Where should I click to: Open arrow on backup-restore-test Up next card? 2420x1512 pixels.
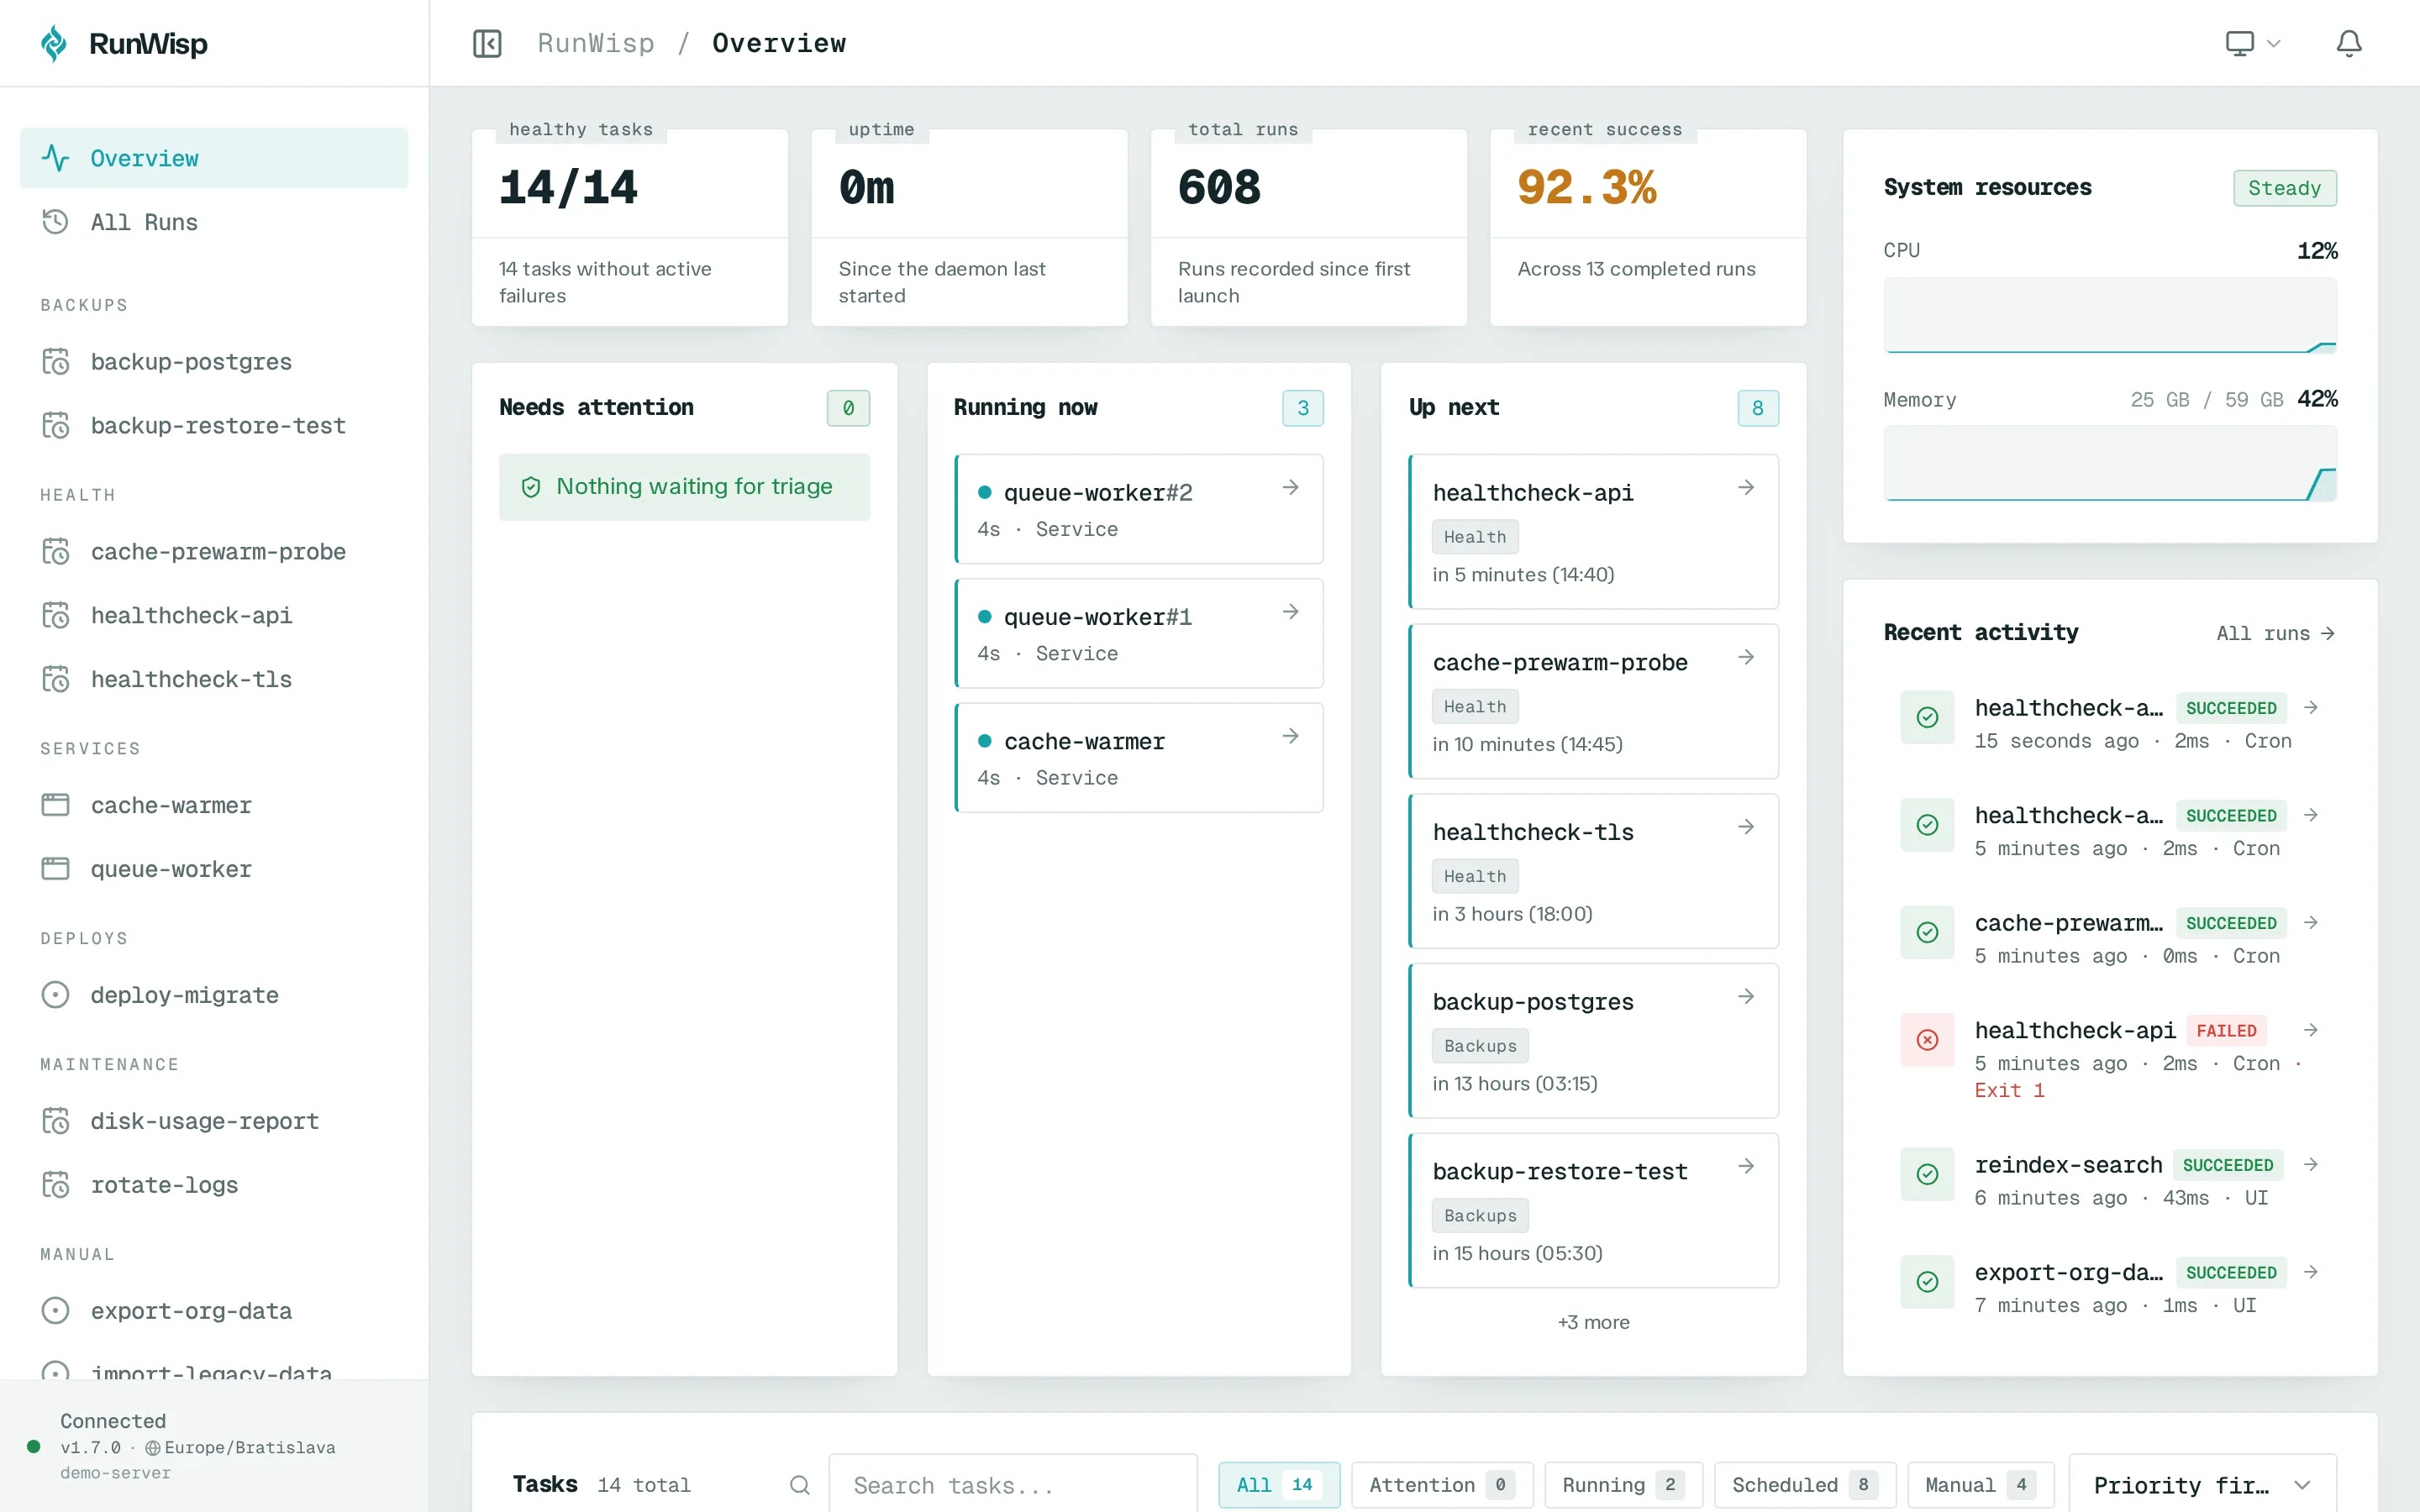(x=1746, y=1166)
